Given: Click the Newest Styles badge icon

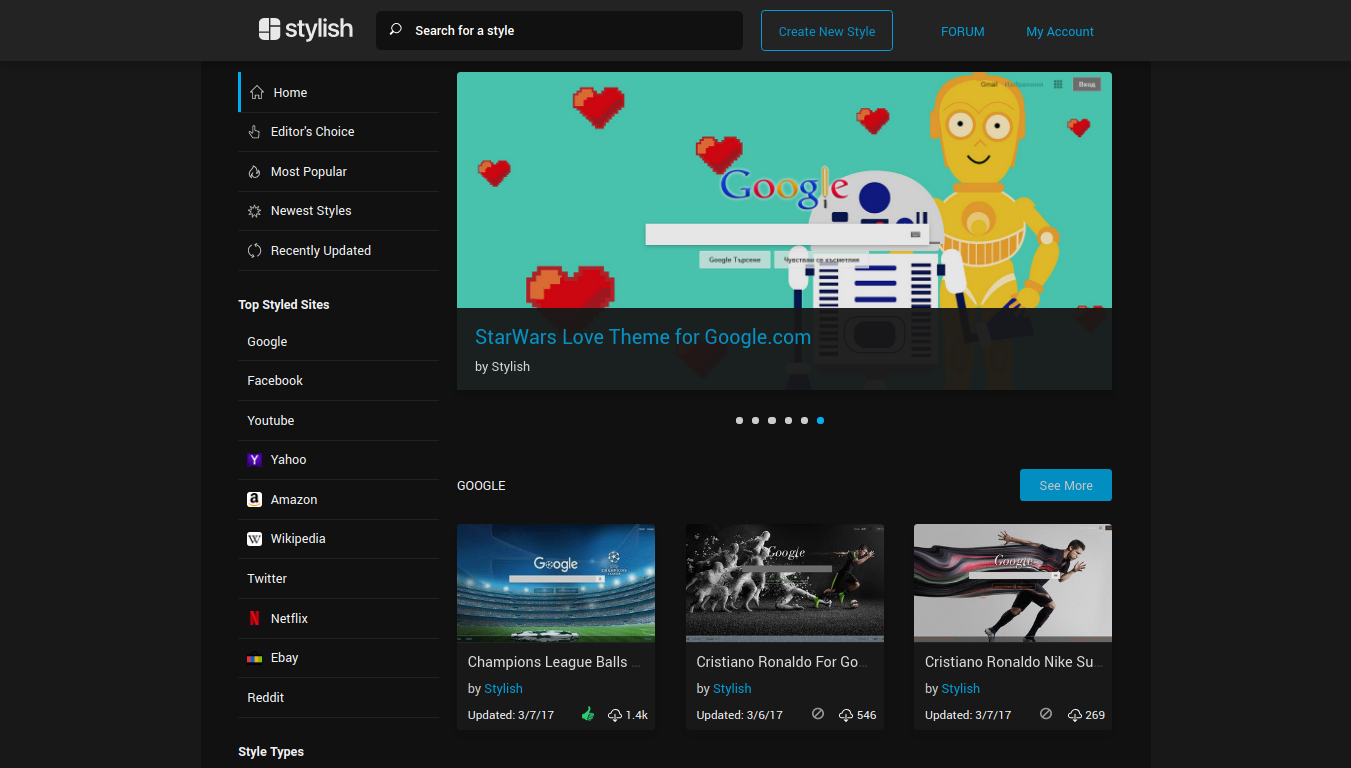Looking at the screenshot, I should (x=254, y=211).
